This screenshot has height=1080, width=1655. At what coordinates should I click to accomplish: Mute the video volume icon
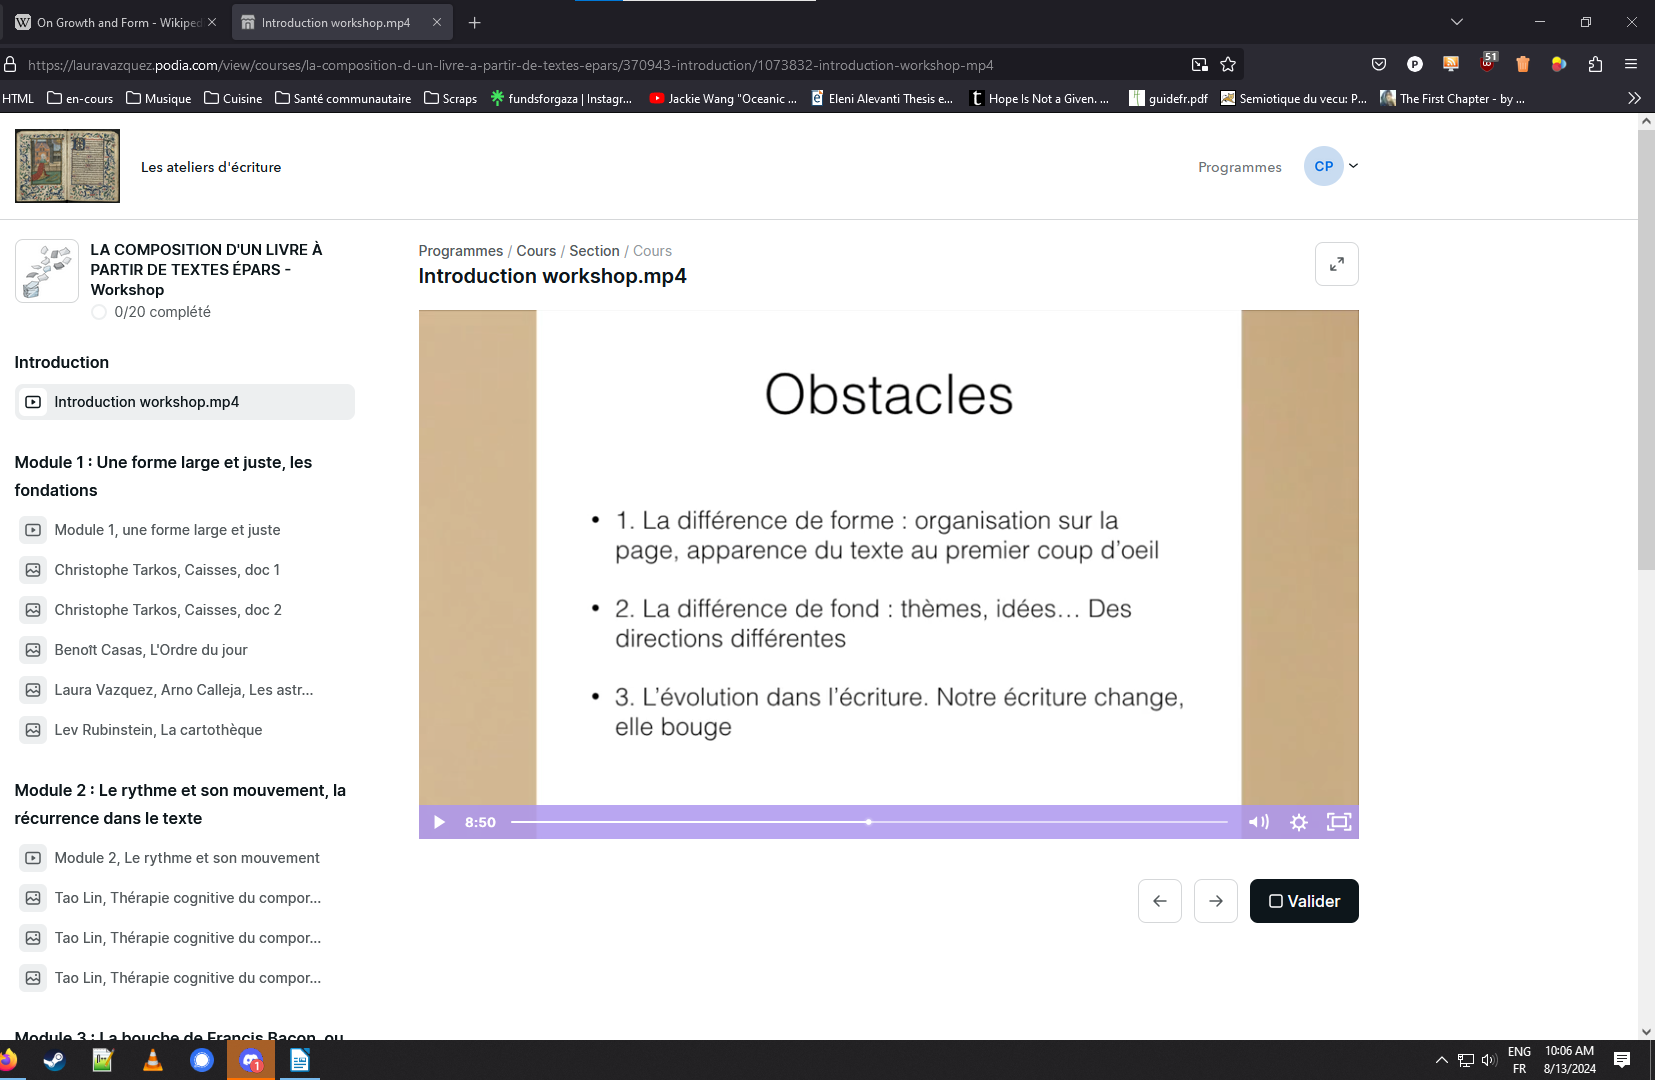click(x=1258, y=822)
